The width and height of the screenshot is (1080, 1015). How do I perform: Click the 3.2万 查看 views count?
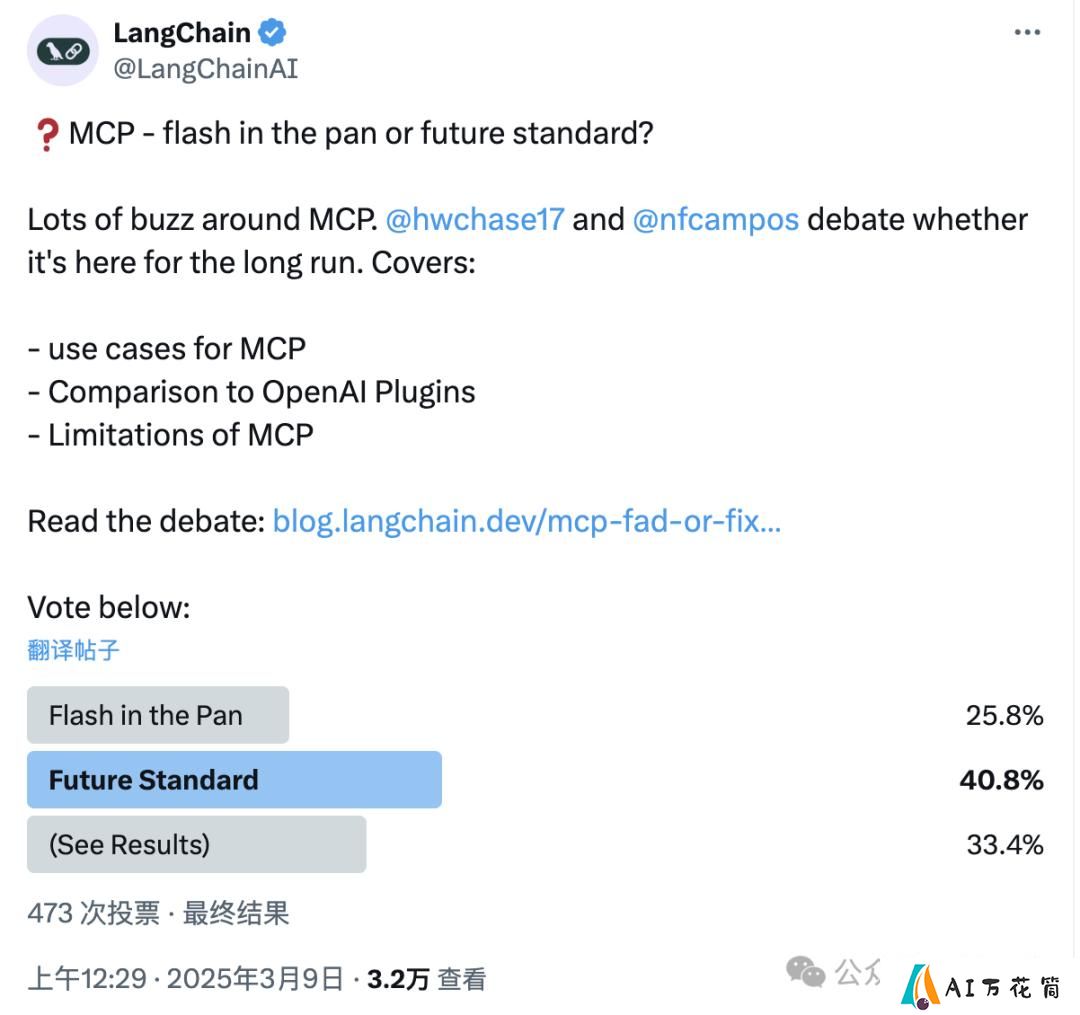[426, 979]
